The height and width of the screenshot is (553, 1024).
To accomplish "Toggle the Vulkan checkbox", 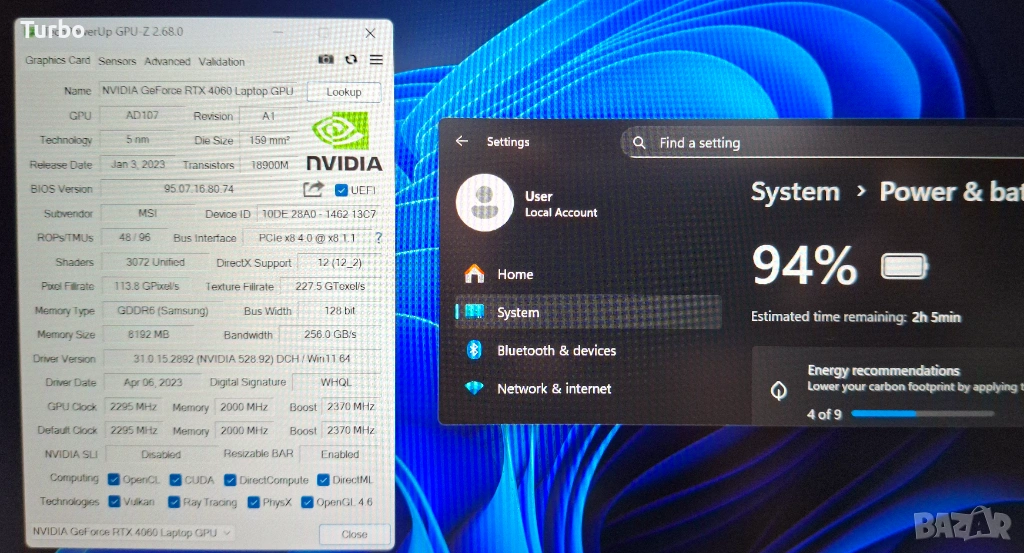I will 114,502.
